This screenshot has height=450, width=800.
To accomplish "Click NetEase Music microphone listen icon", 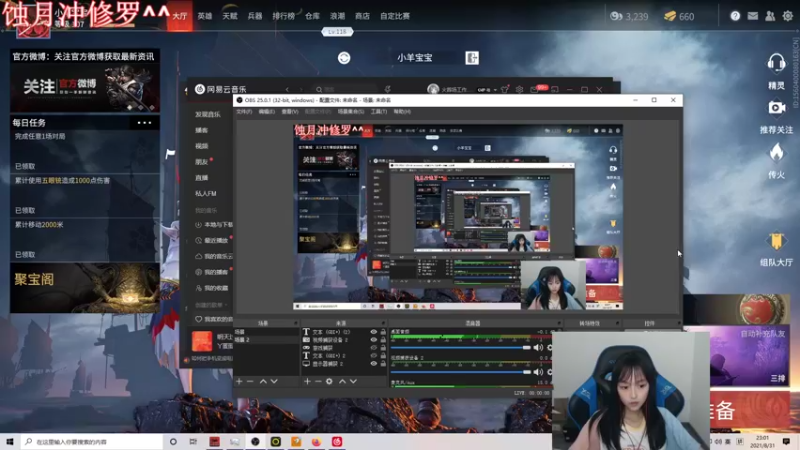I will [388, 89].
